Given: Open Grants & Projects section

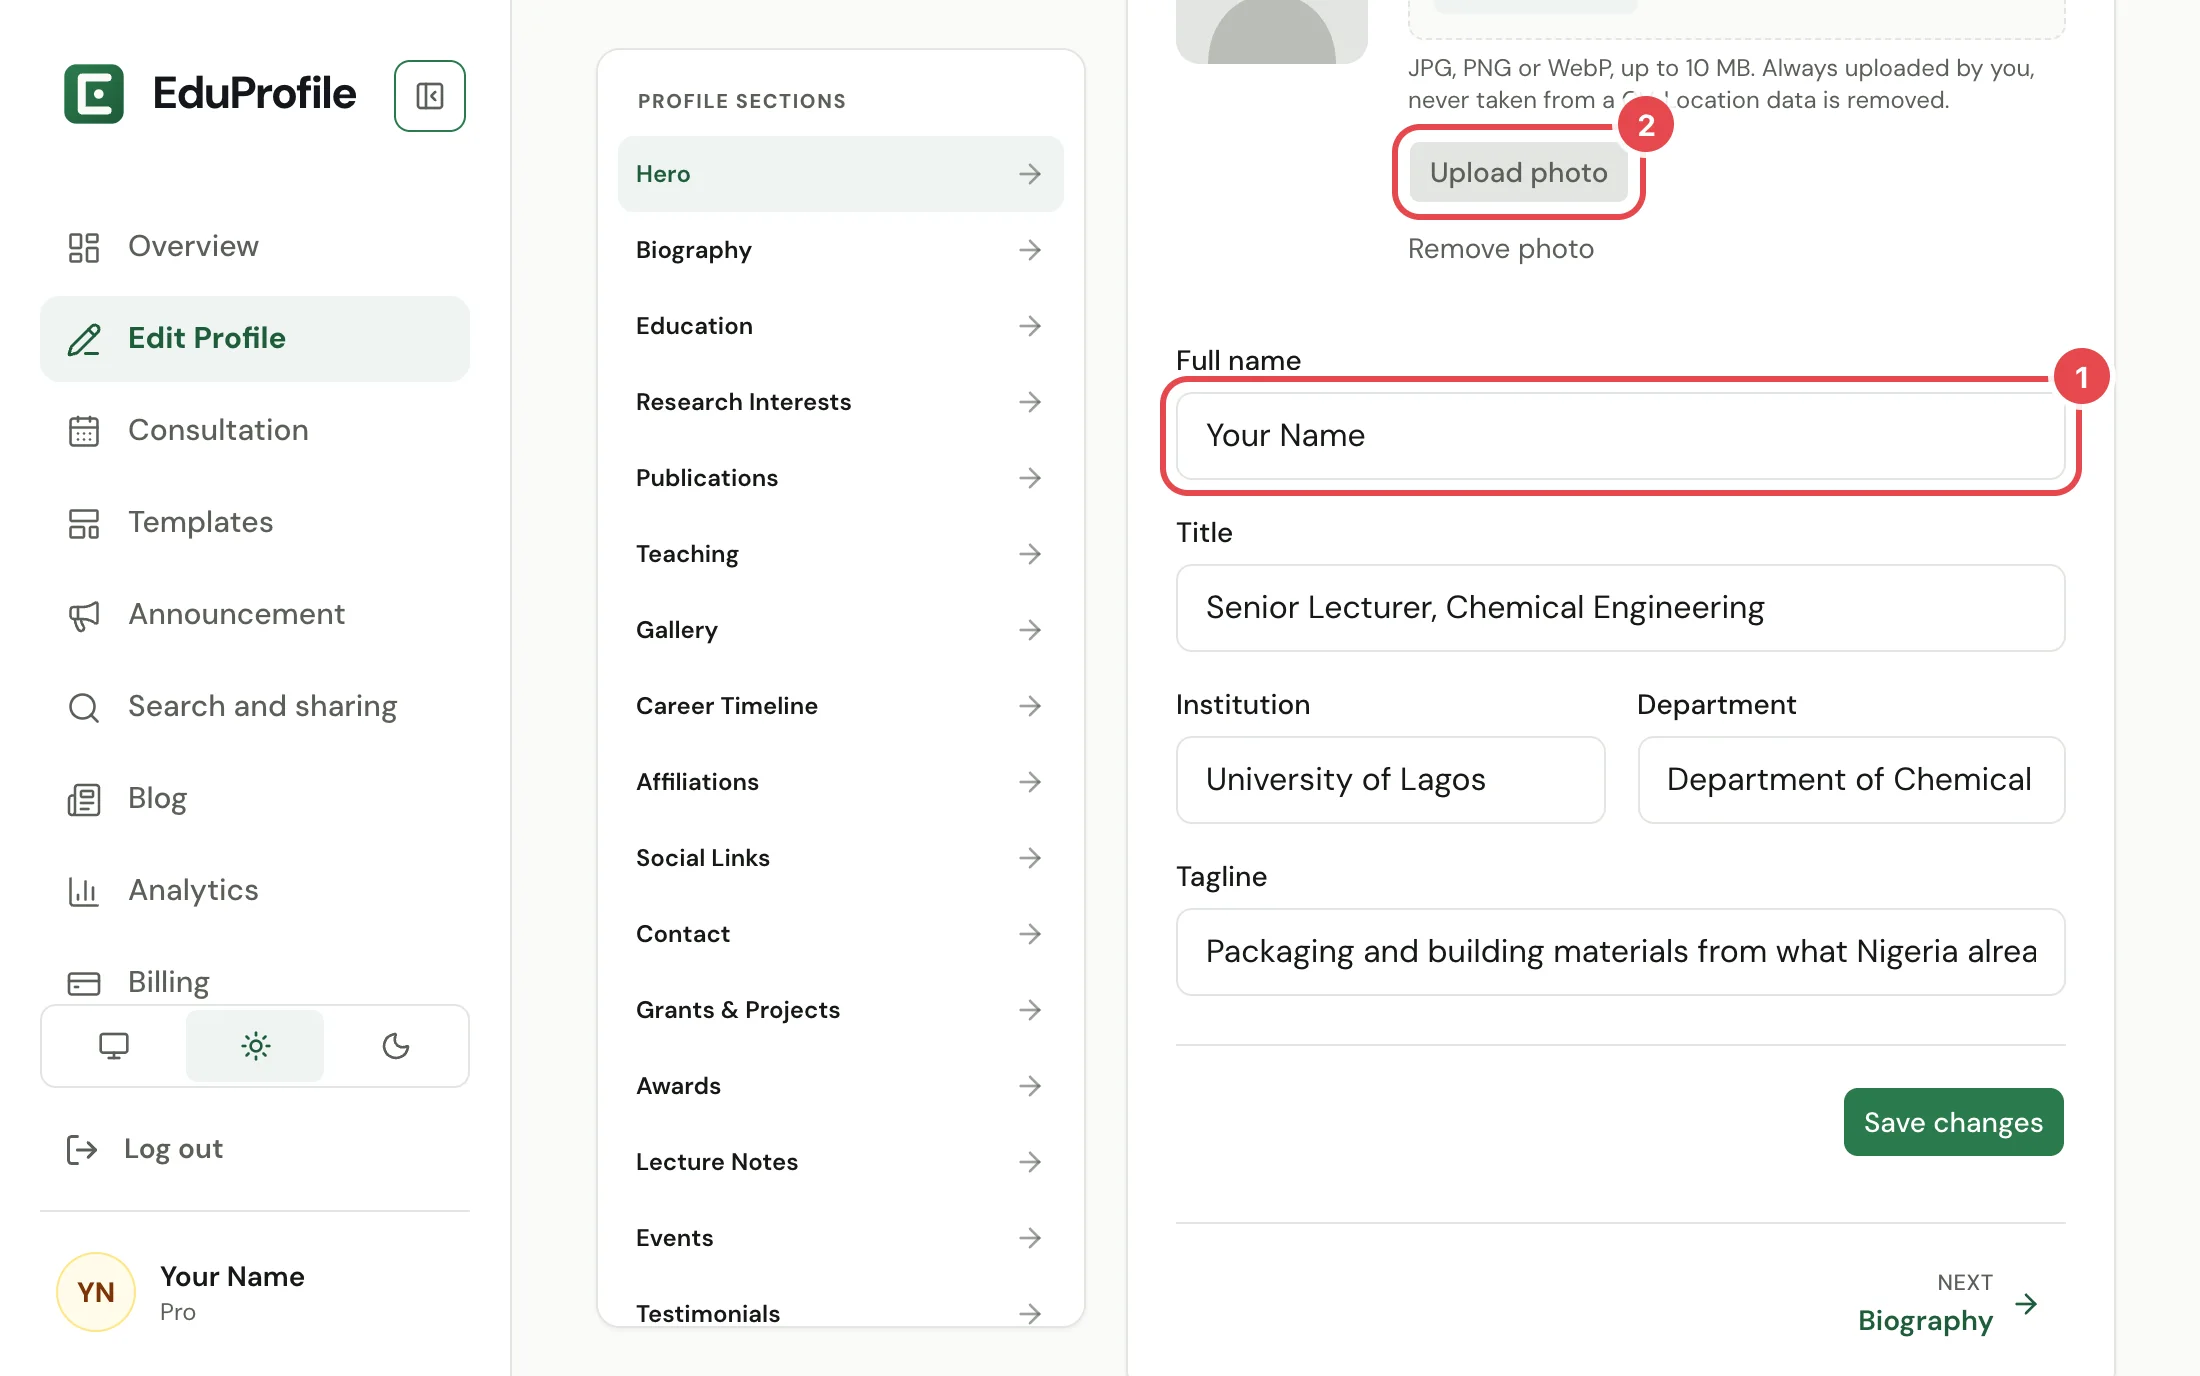Looking at the screenshot, I should 840,1010.
